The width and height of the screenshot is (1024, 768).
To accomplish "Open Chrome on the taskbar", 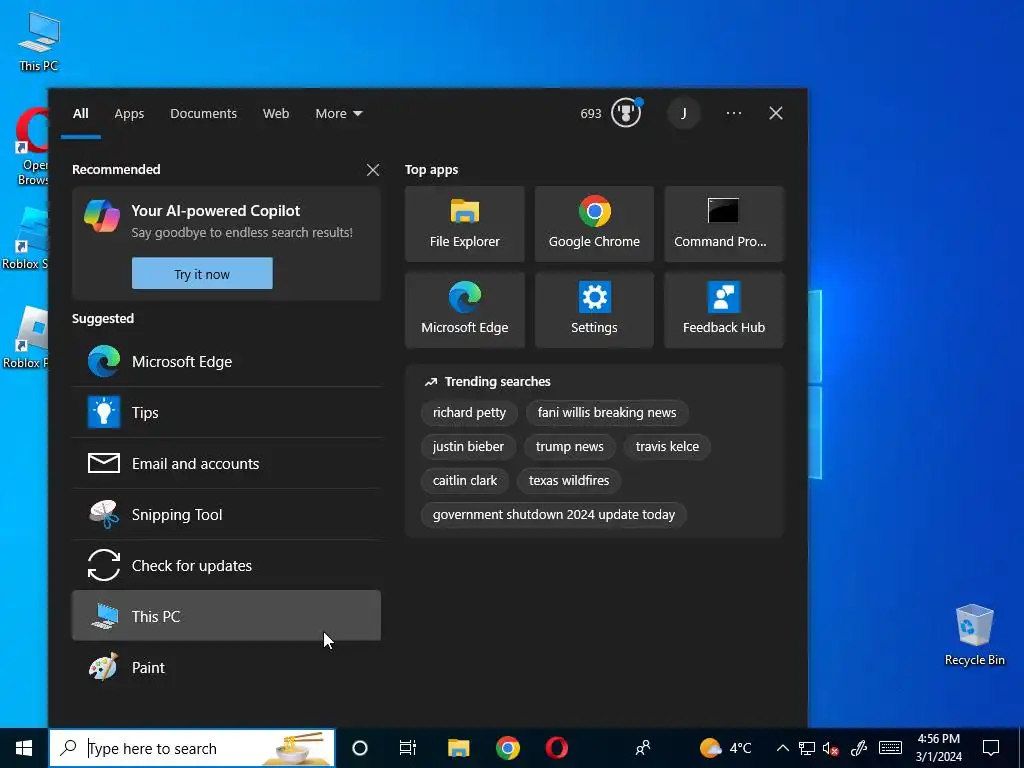I will [507, 748].
